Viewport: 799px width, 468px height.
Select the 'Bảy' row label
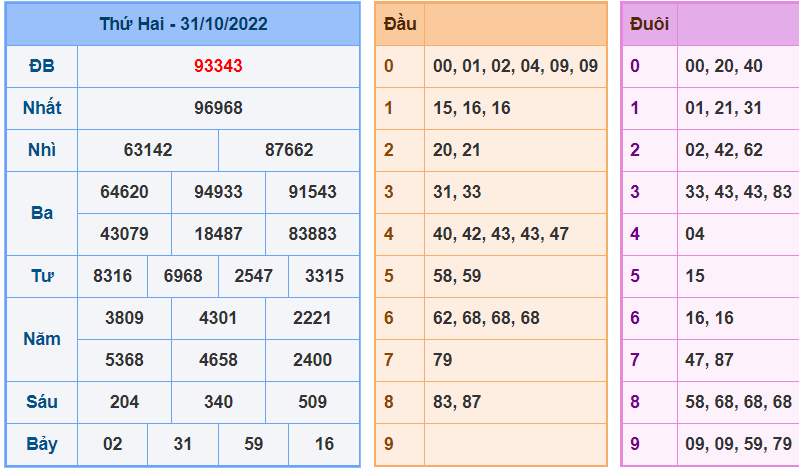[42, 444]
